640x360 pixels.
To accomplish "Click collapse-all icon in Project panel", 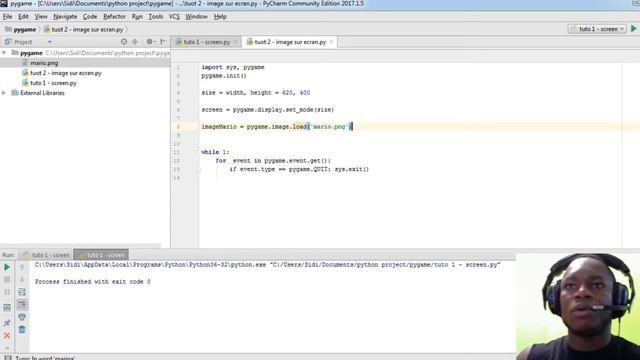I will (135, 42).
